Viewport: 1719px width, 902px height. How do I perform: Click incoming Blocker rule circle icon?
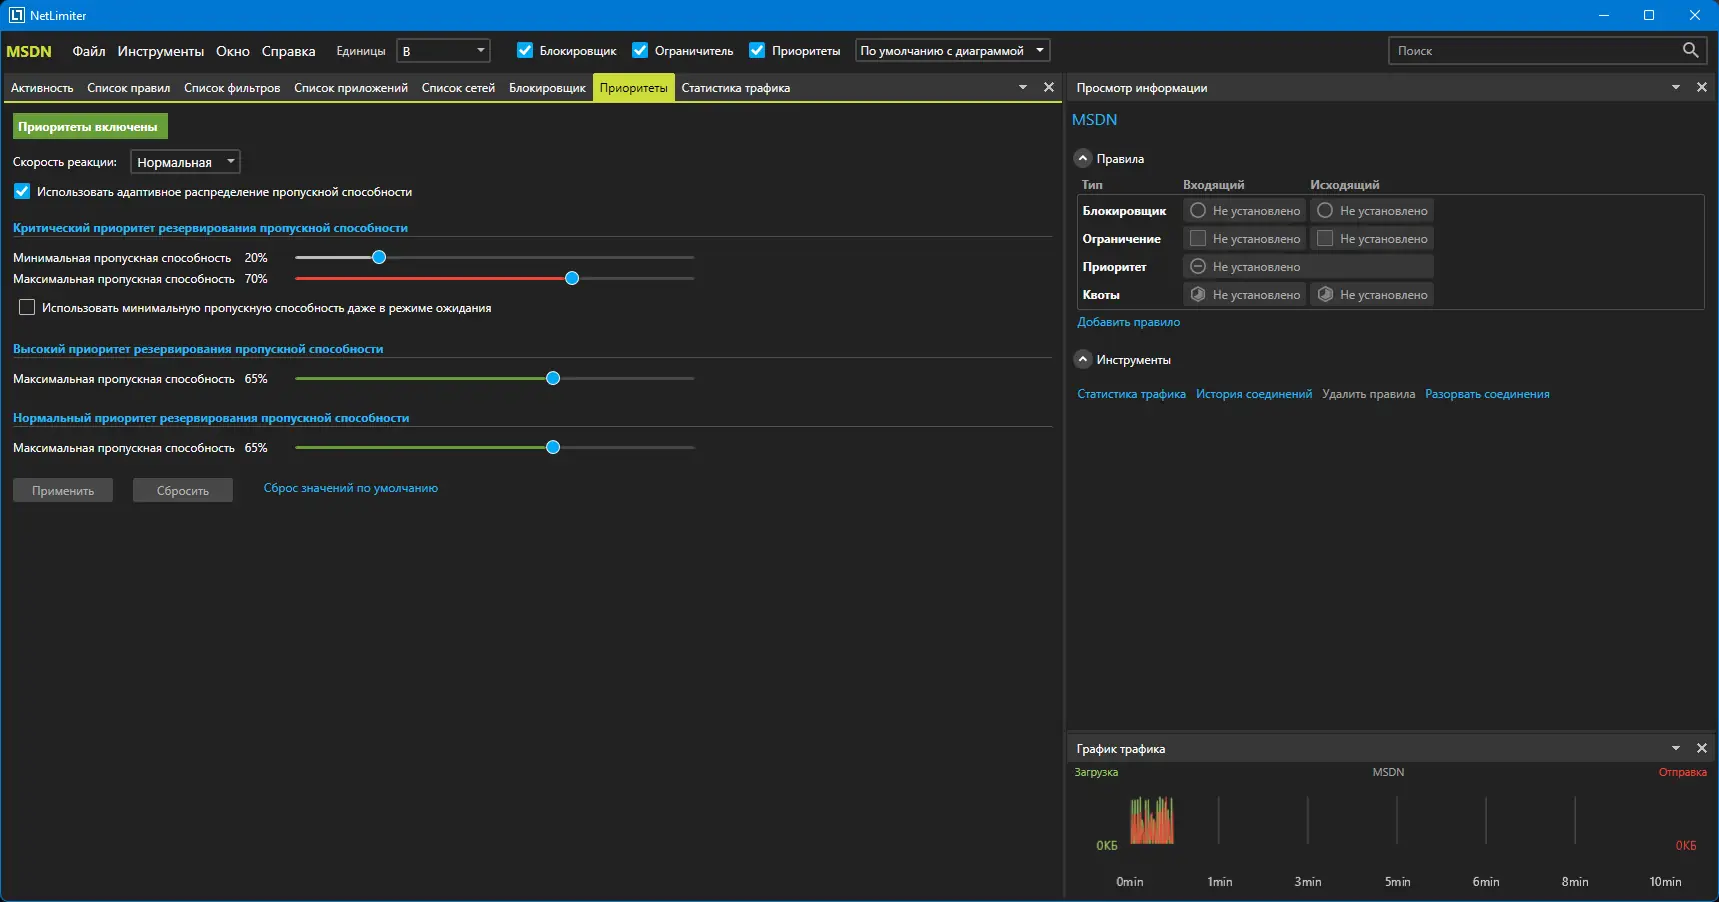(x=1198, y=211)
